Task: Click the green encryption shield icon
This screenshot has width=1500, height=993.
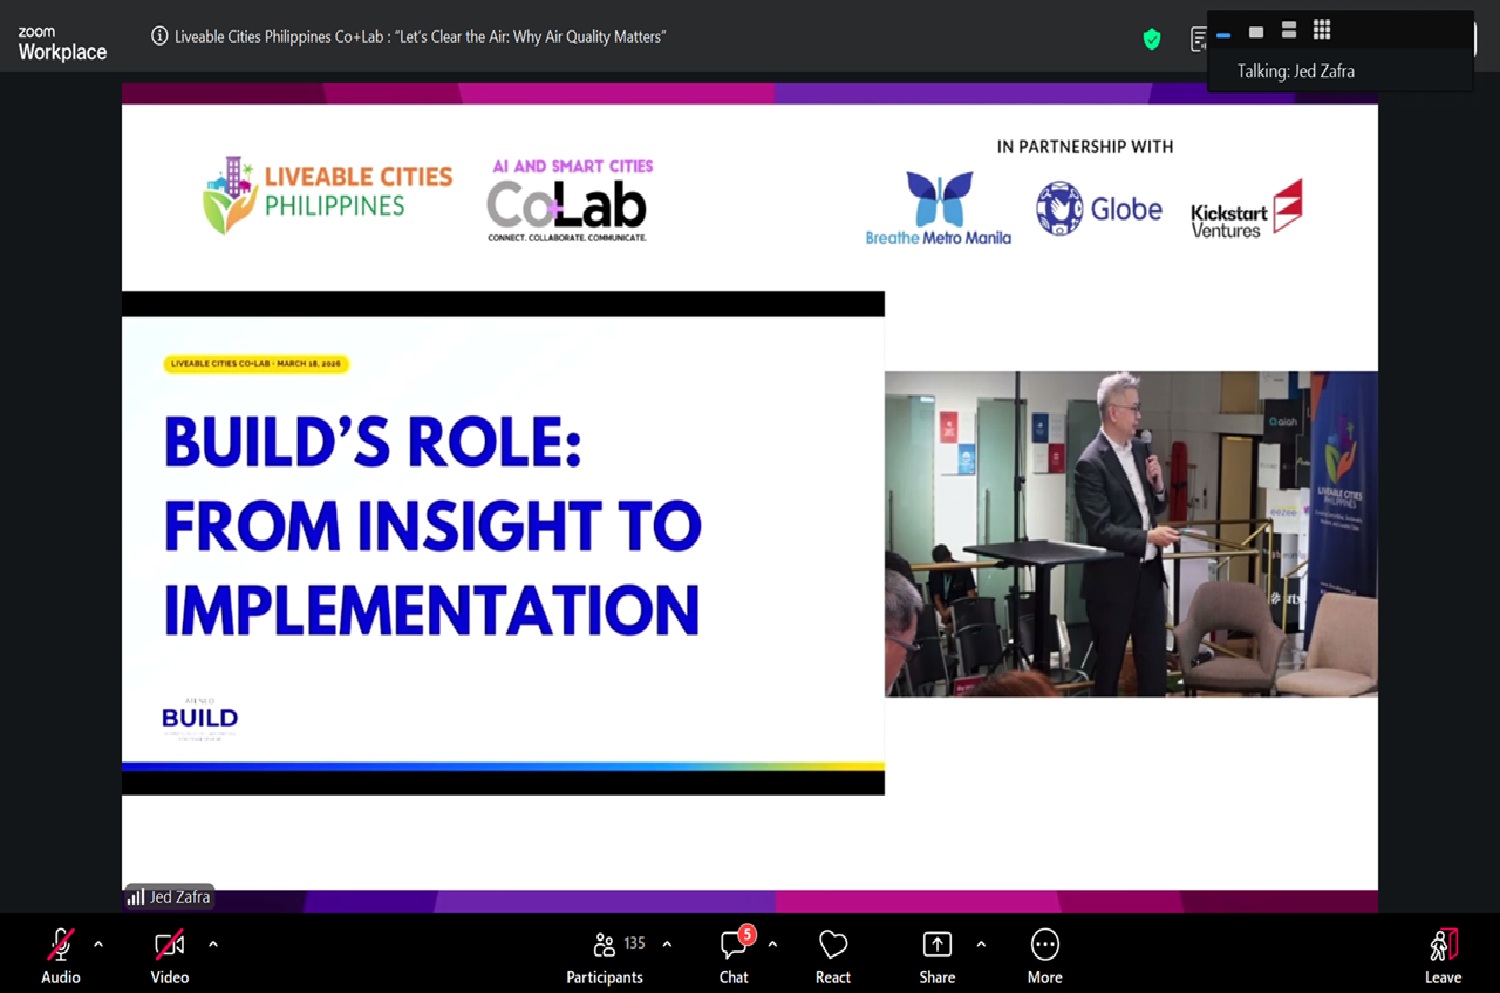Action: pyautogui.click(x=1152, y=39)
